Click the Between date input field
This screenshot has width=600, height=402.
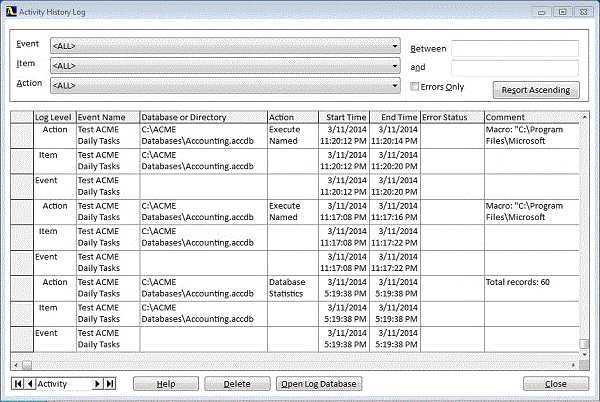pos(515,49)
